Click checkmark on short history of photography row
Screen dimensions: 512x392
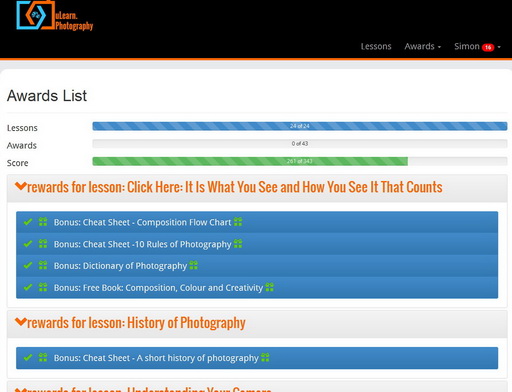[x=28, y=357]
